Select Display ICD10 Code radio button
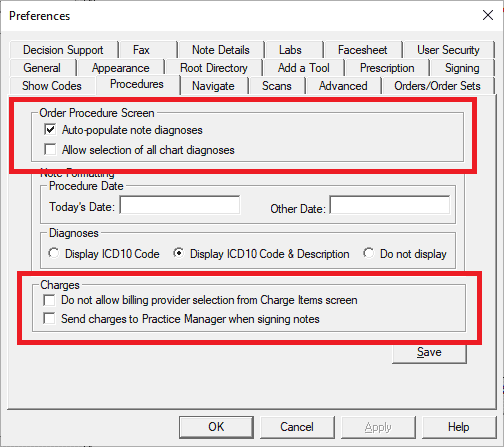504x447 pixels. coord(54,253)
